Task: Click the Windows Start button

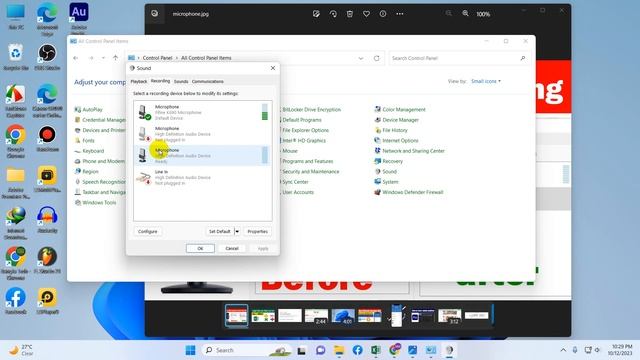Action: tap(190, 350)
